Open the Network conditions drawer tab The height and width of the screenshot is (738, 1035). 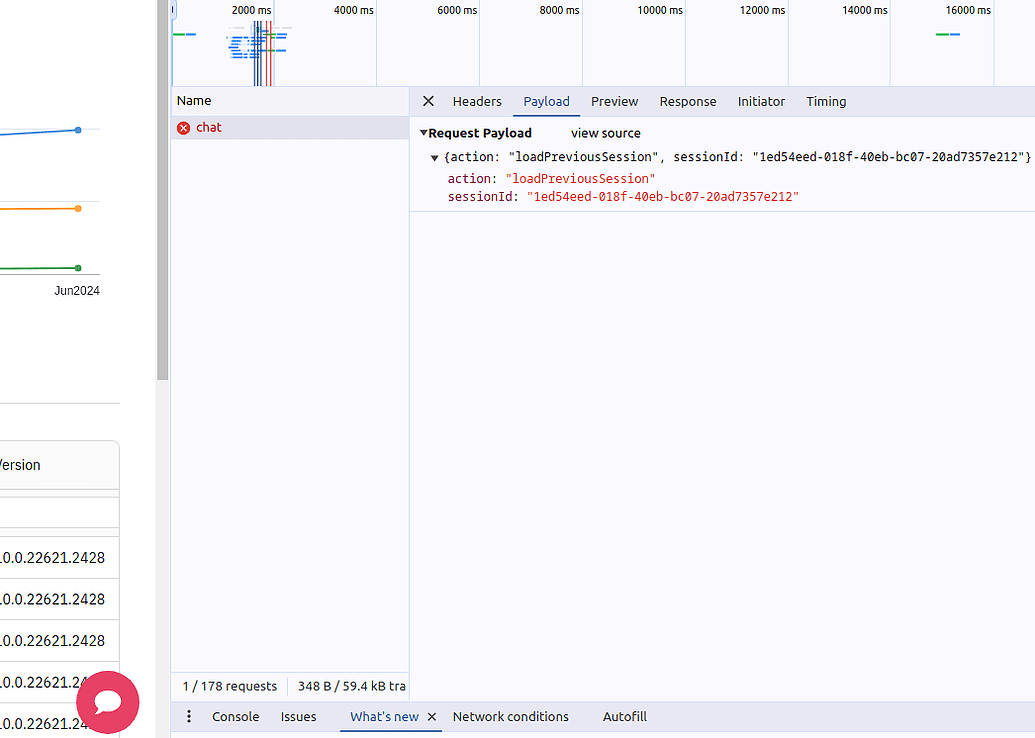coord(511,716)
